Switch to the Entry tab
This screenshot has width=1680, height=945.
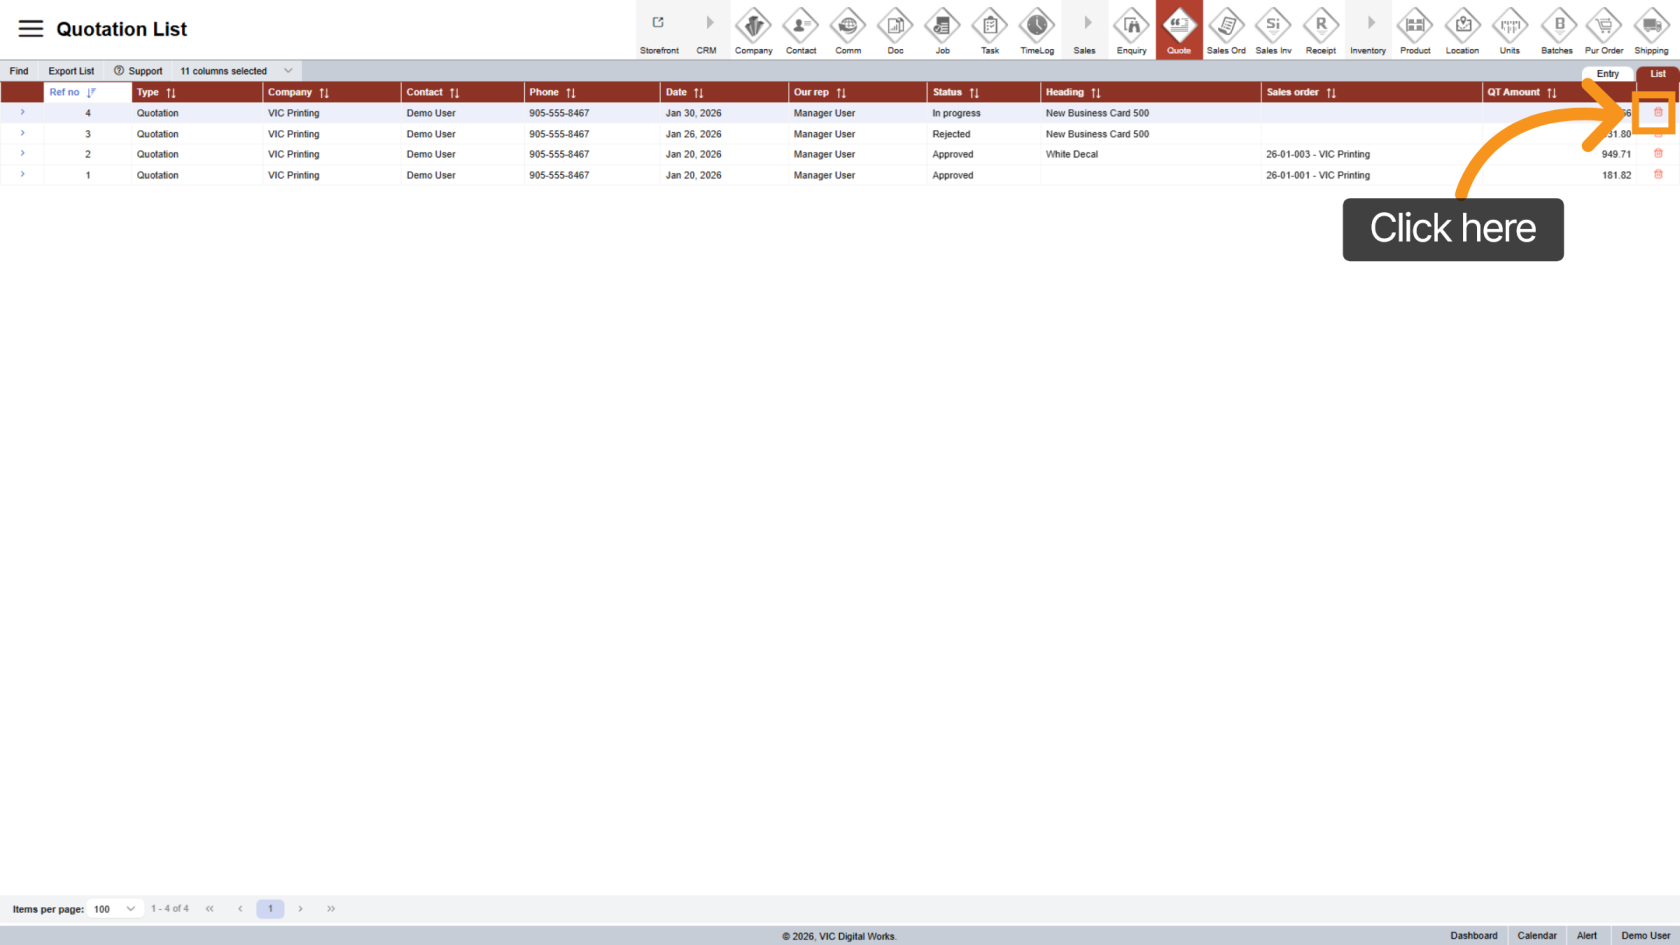pyautogui.click(x=1607, y=74)
